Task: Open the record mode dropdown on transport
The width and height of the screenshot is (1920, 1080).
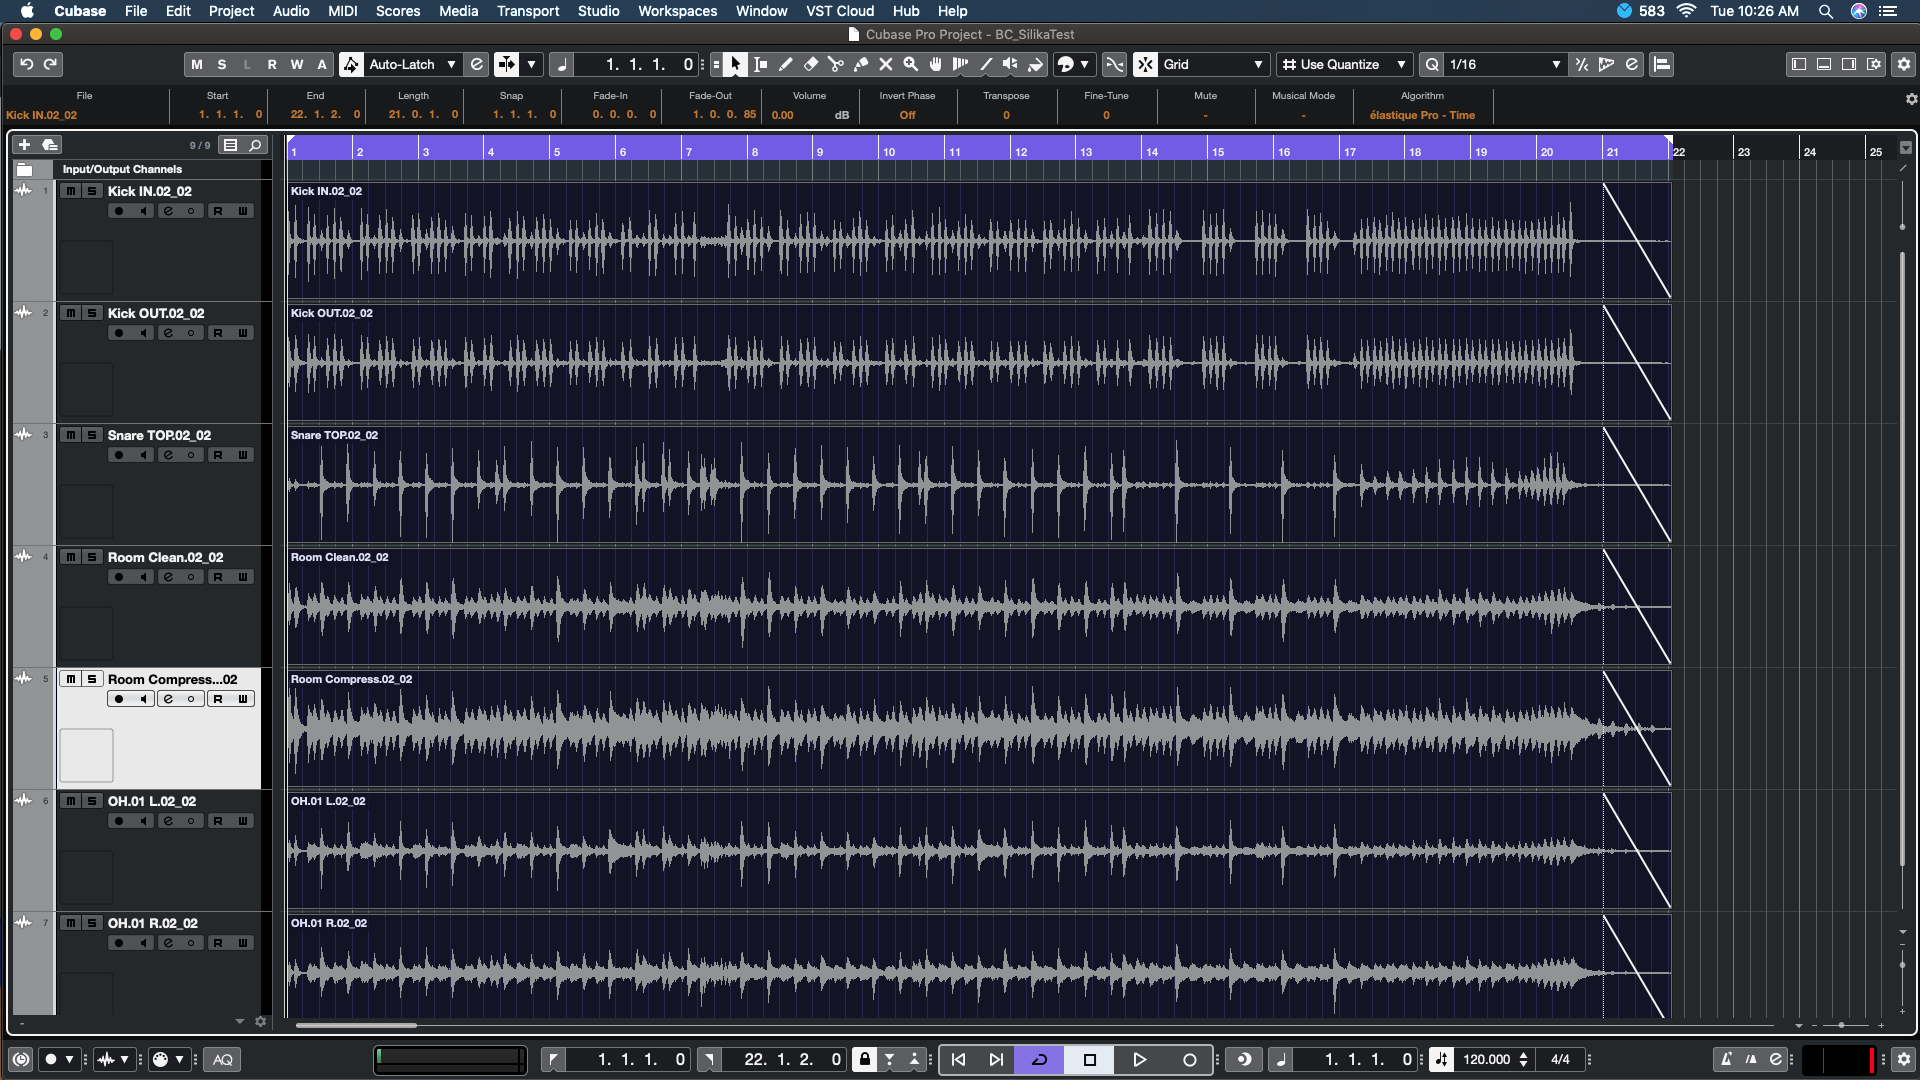Action: [x=59, y=1059]
